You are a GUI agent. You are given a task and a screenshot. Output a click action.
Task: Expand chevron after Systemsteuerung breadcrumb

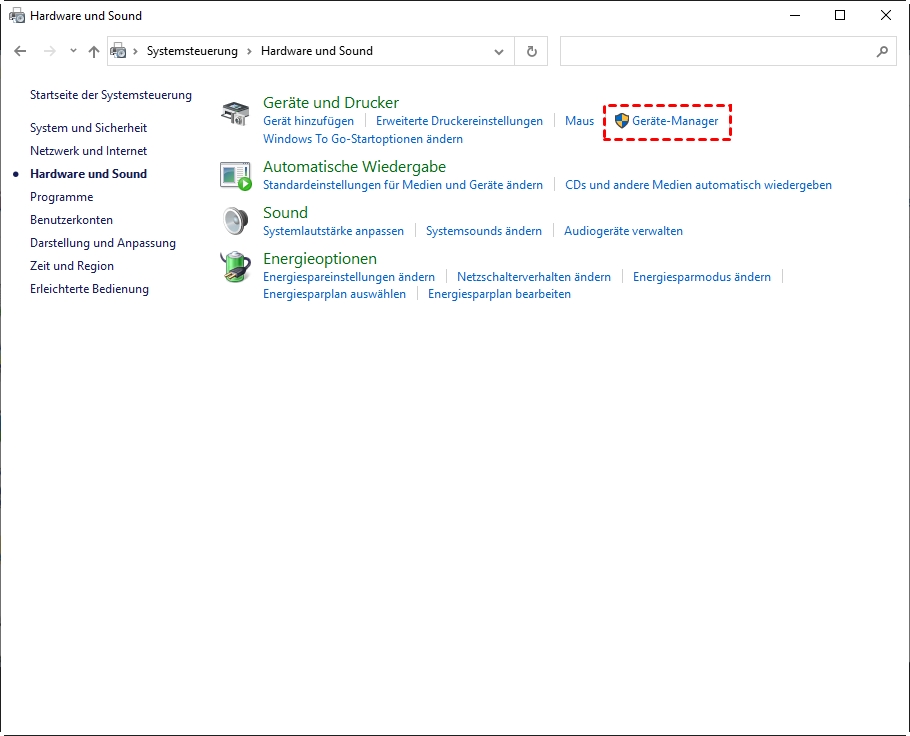250,51
